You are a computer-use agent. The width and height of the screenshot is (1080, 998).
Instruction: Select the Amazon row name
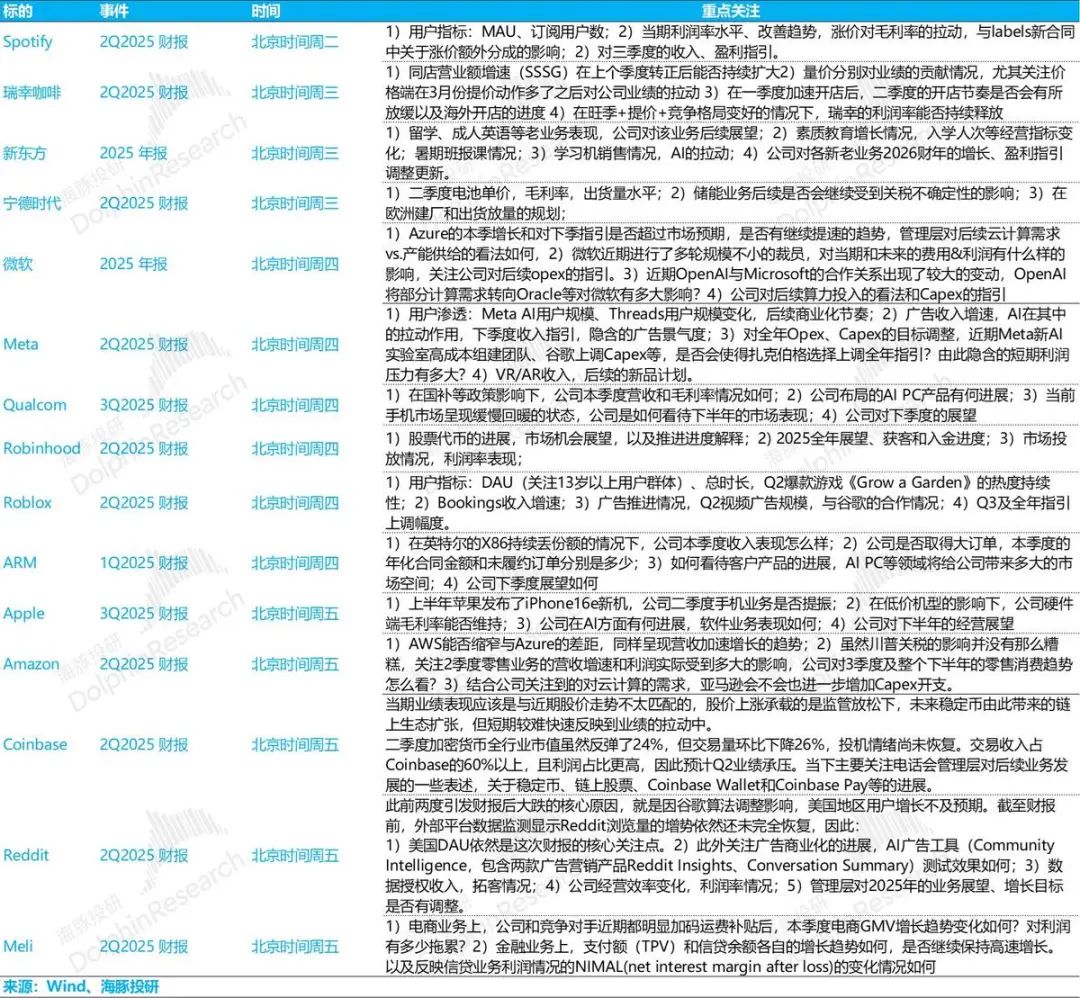31,664
